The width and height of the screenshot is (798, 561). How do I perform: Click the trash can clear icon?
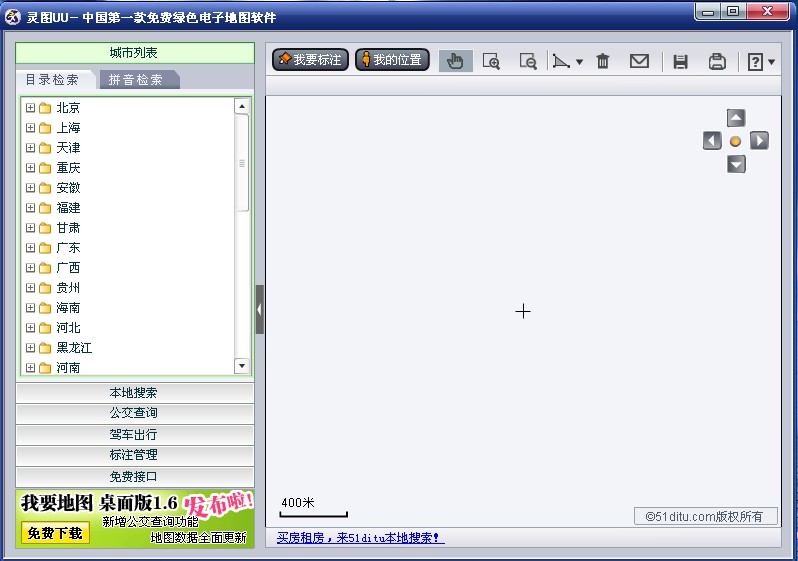tap(603, 61)
